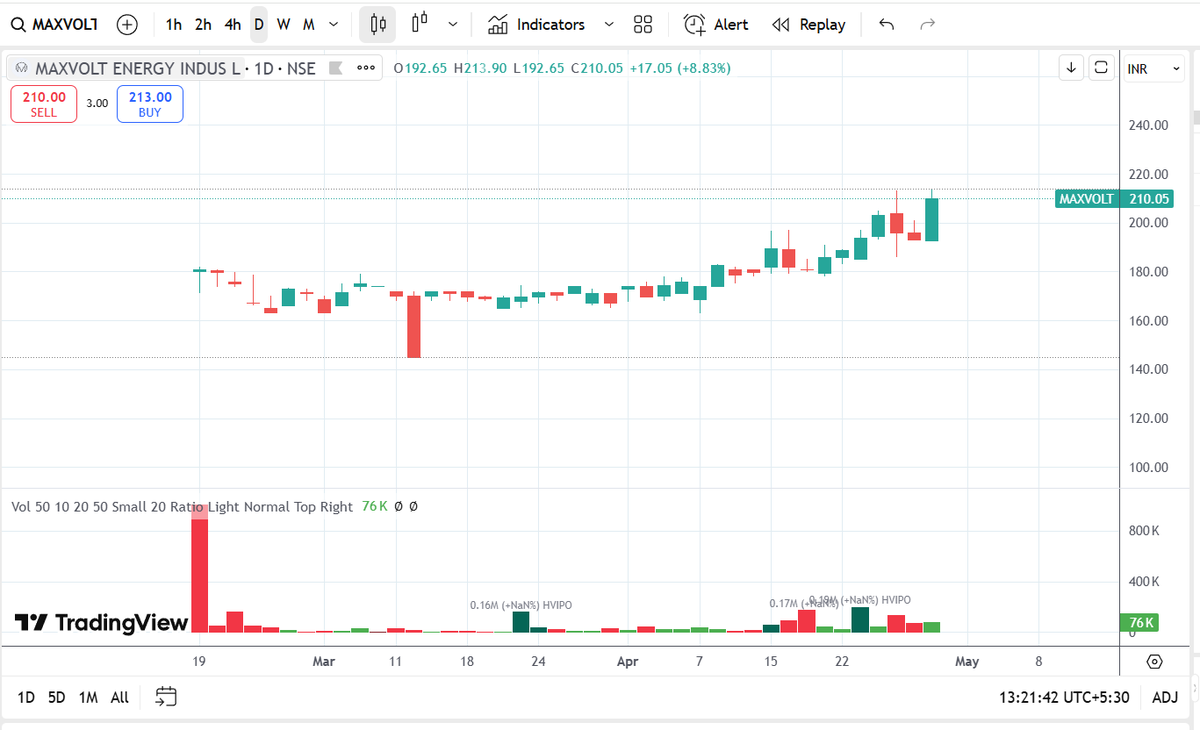Expand Indicators favorites dropdown
This screenshot has width=1200, height=730.
[x=609, y=24]
